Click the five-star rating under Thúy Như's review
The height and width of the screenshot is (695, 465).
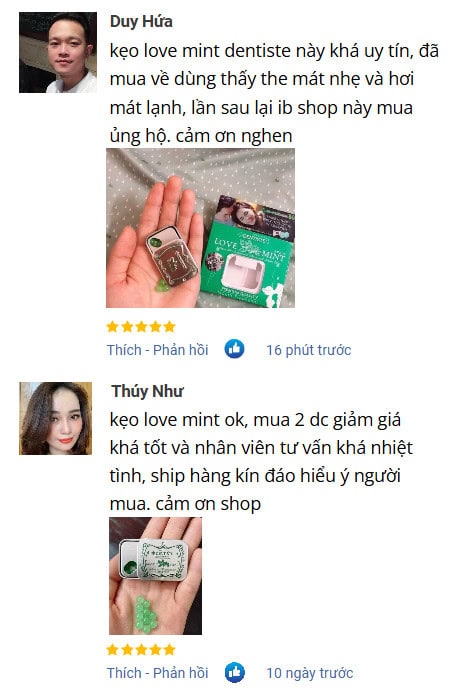(141, 650)
